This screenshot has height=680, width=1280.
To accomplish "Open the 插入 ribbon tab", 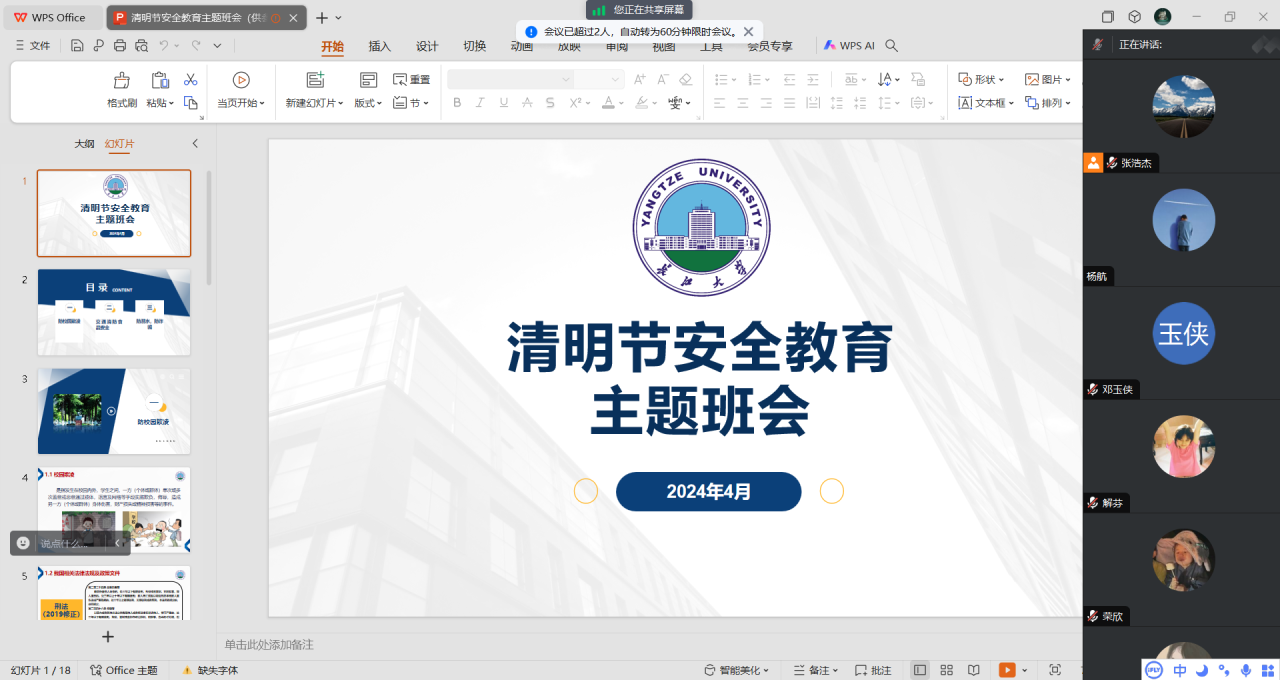I will pyautogui.click(x=380, y=46).
